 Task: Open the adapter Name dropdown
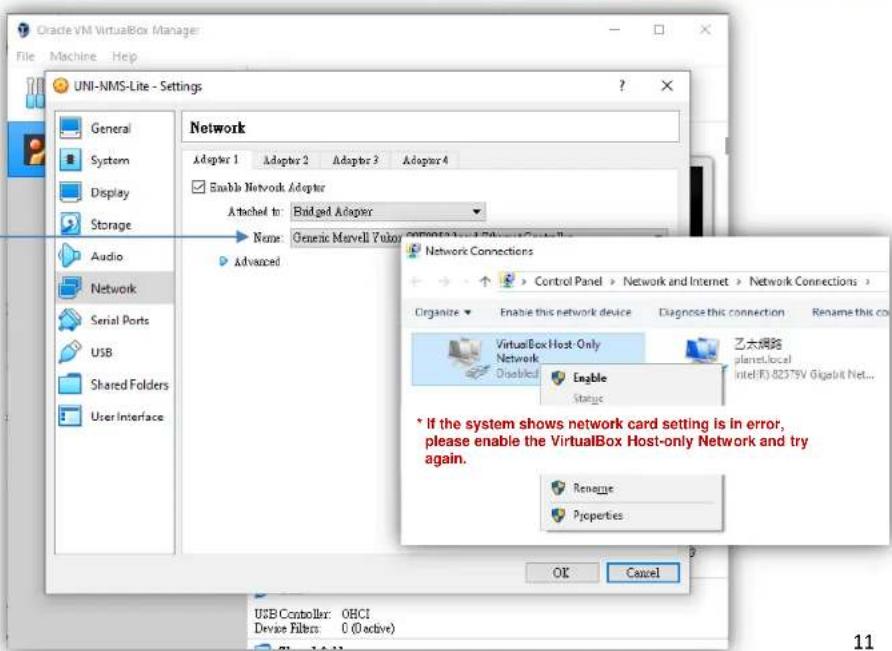(478, 237)
